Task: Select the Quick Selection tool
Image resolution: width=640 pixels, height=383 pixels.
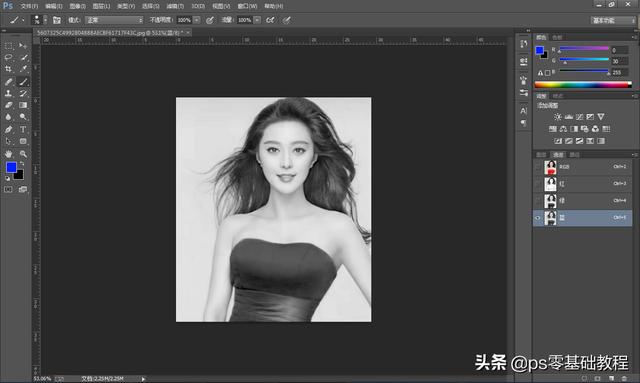Action: point(23,58)
